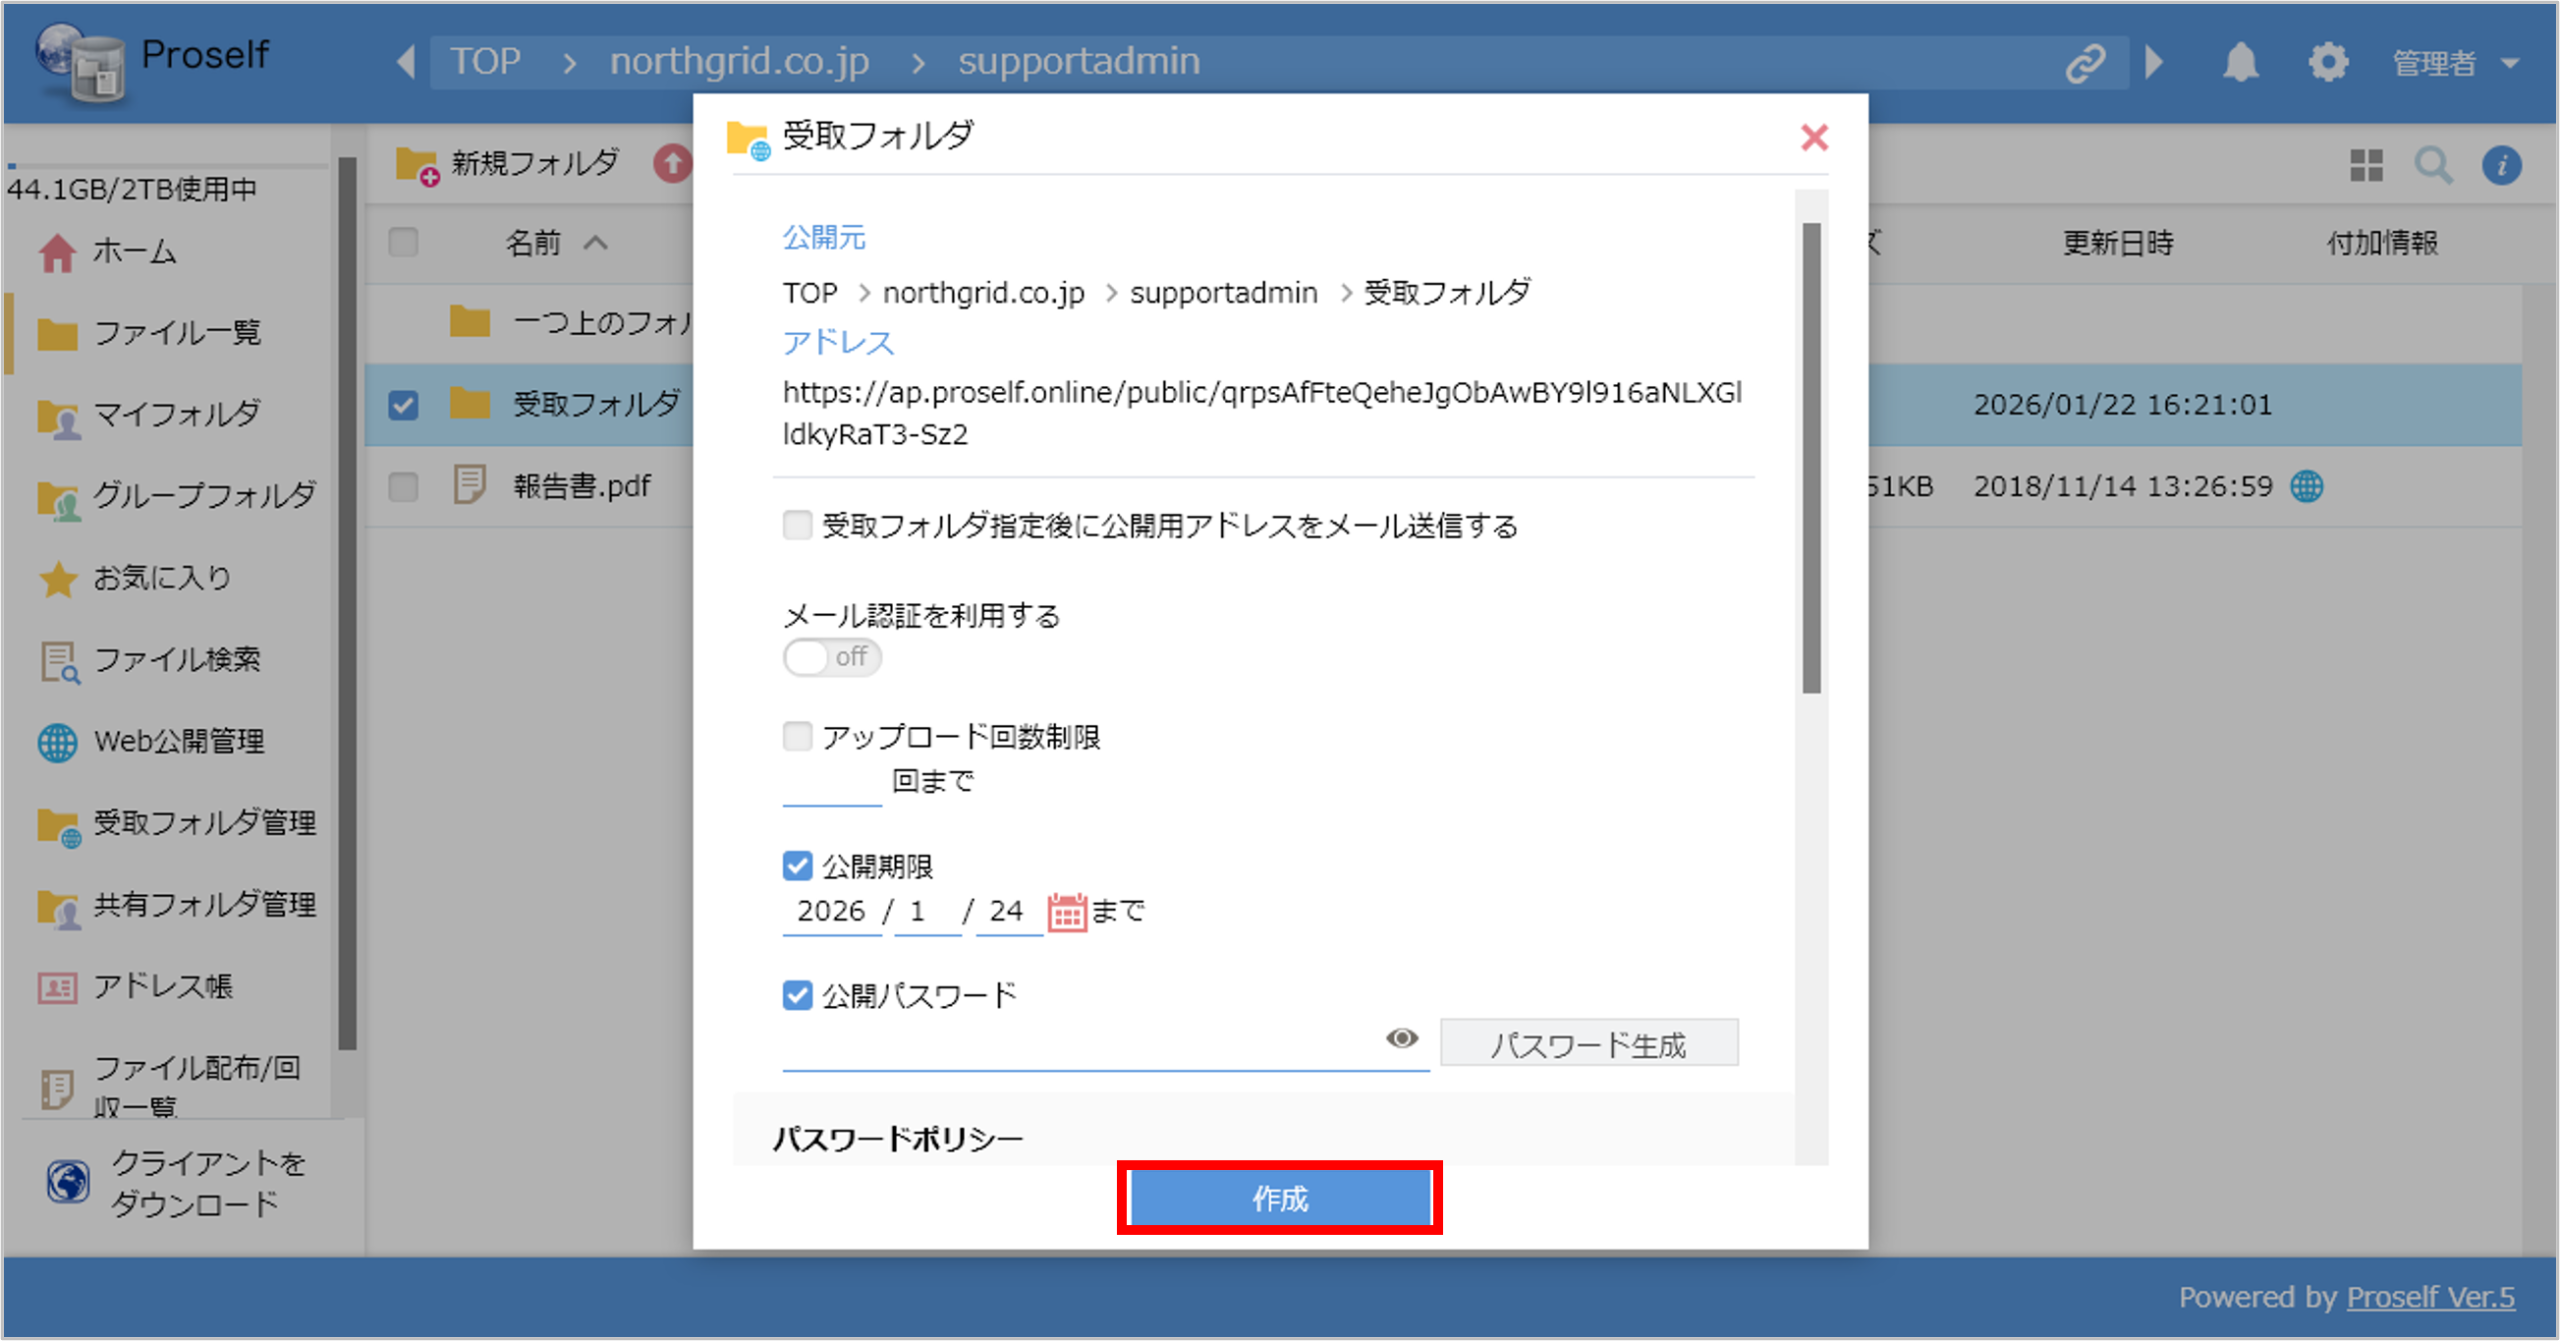Viewport: 2560px width, 1341px height.
Task: Toggle the 名前 column sort chevron
Action: 597,242
